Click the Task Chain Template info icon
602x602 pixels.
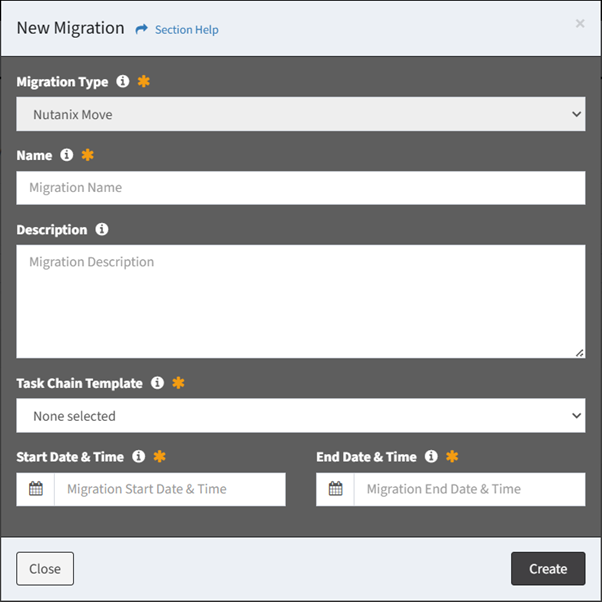tap(157, 383)
